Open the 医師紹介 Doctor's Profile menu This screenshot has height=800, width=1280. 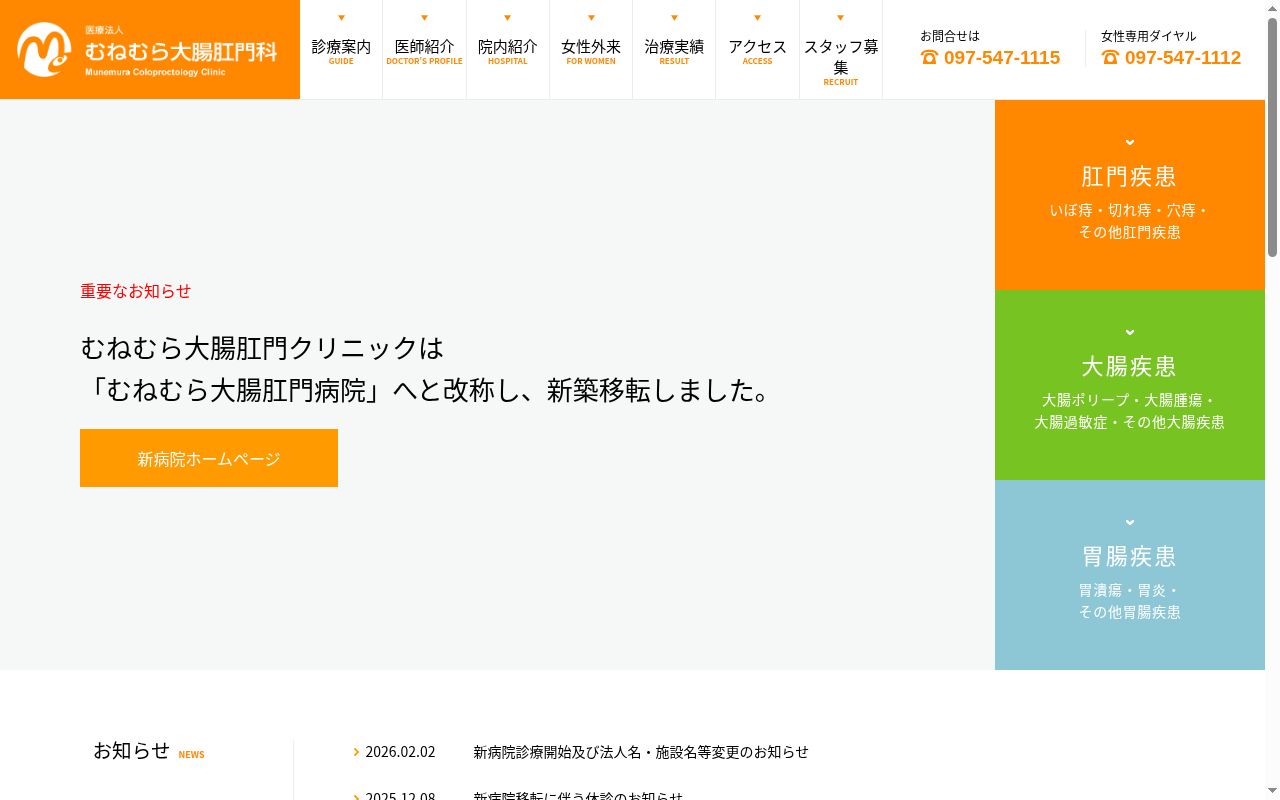pos(424,50)
